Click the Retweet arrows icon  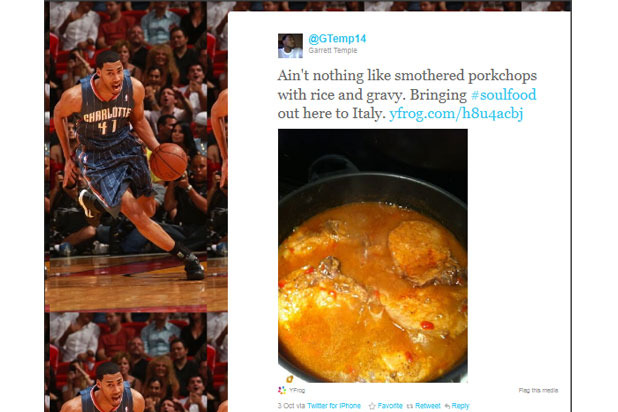[410, 406]
